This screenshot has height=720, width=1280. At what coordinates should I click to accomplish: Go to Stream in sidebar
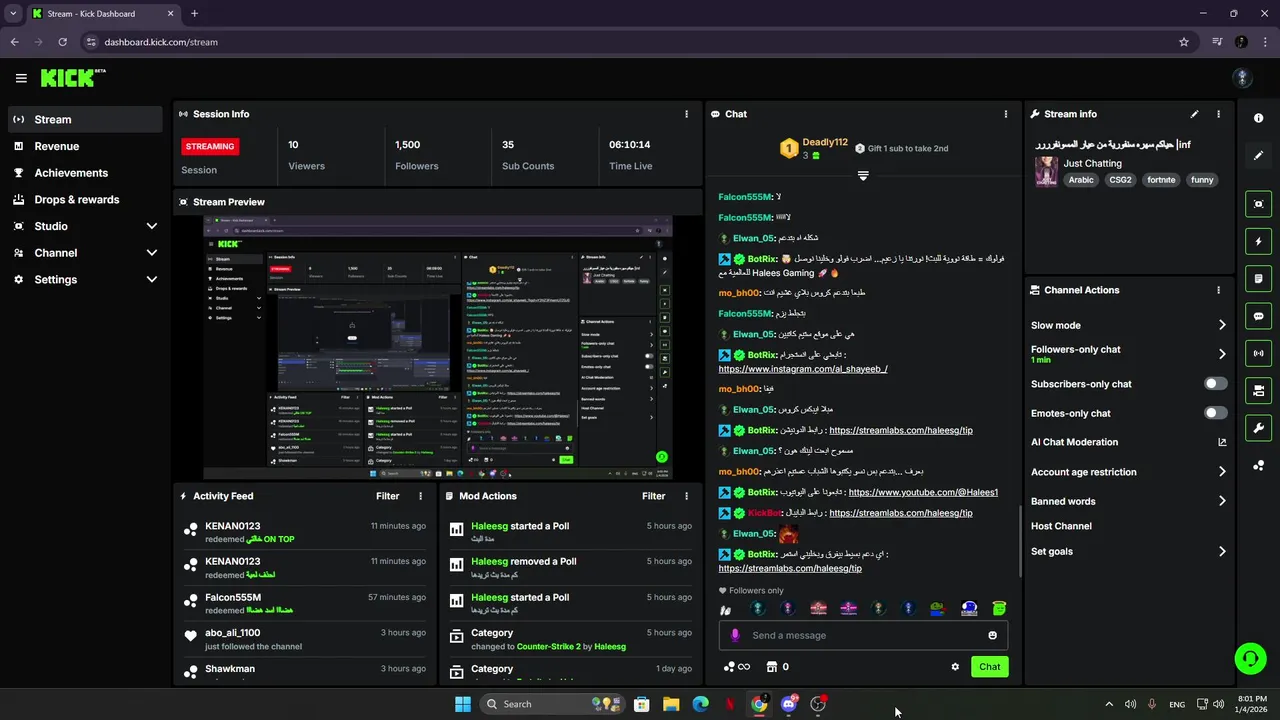tap(85, 119)
